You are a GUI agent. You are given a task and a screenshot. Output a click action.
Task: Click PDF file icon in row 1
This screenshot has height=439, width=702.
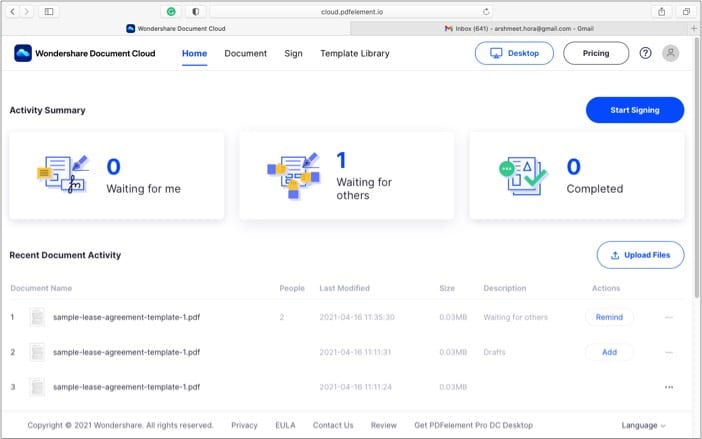pyautogui.click(x=37, y=317)
